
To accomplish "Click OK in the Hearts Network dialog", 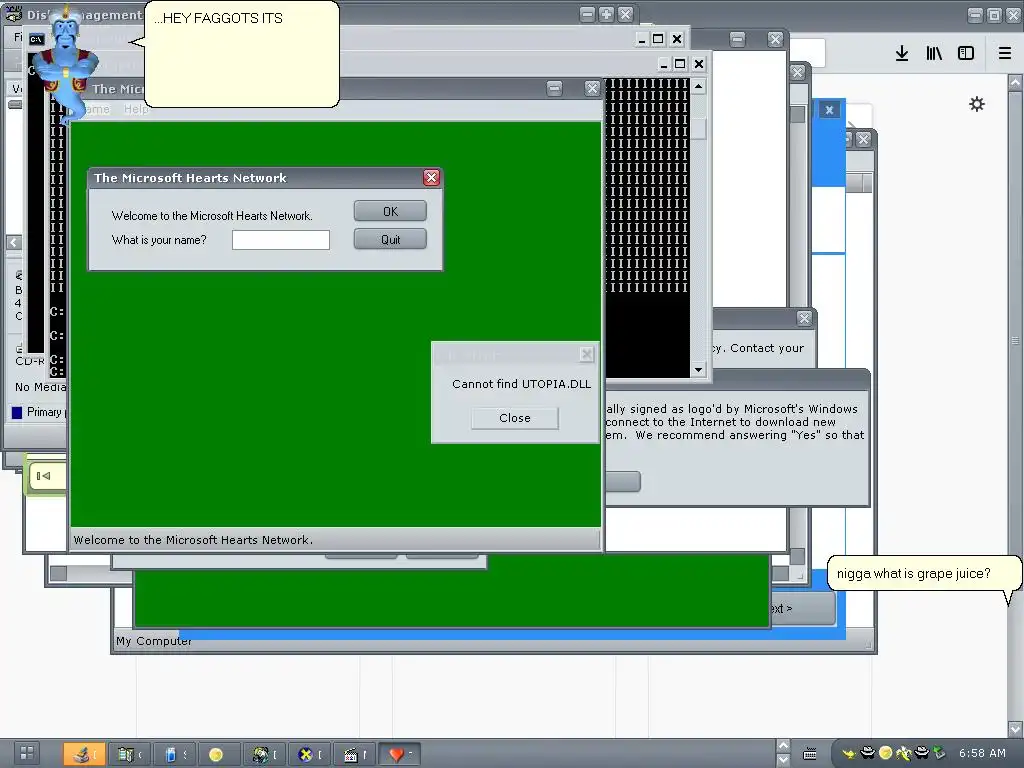I will pyautogui.click(x=390, y=211).
